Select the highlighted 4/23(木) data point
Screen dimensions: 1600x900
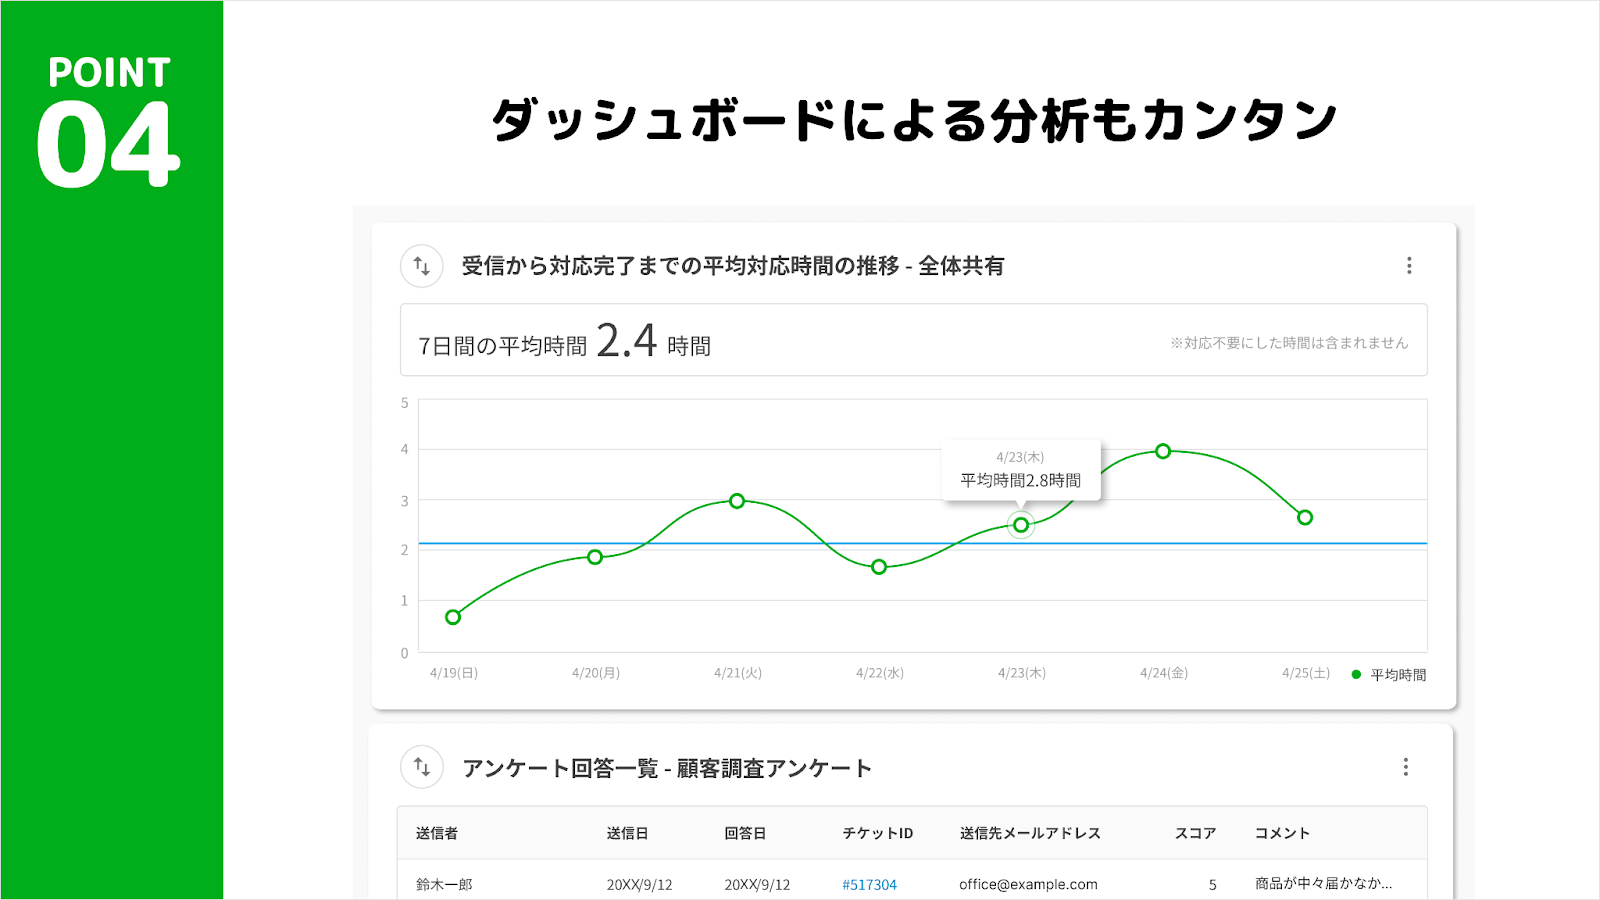1021,525
